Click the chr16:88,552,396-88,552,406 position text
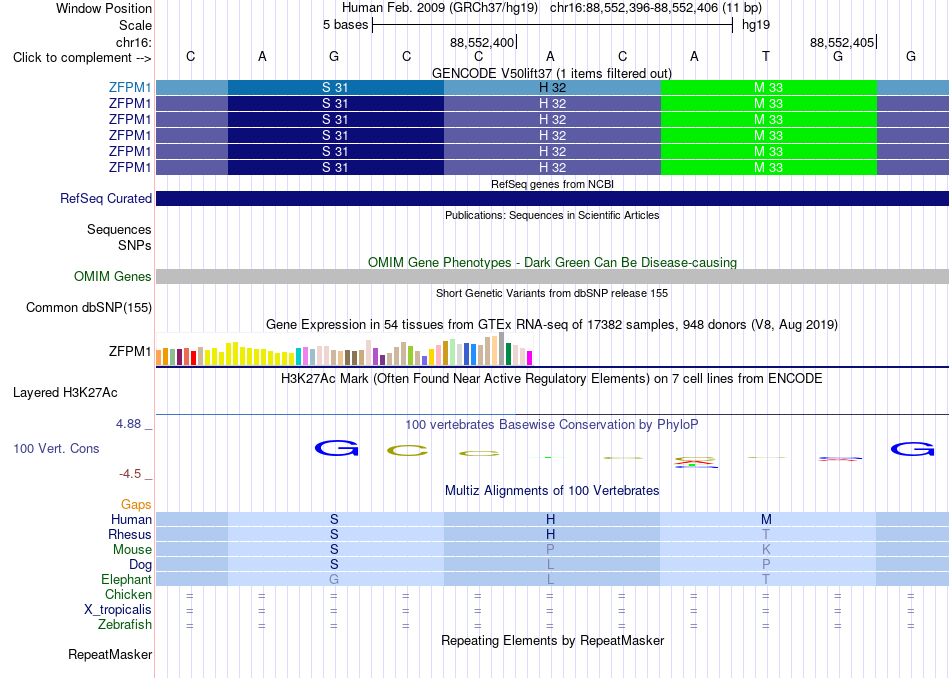950x678 pixels. pos(656,8)
